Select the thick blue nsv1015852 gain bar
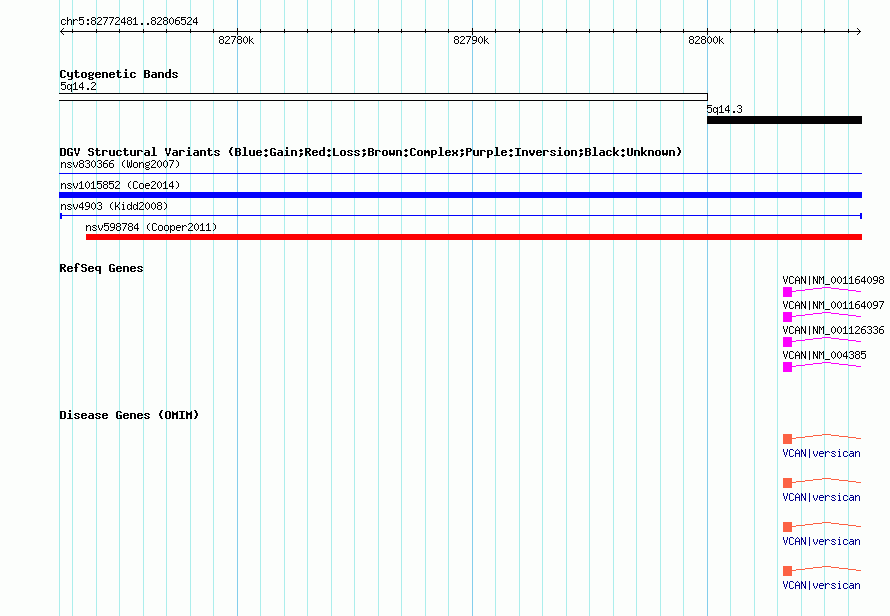 tap(461, 195)
